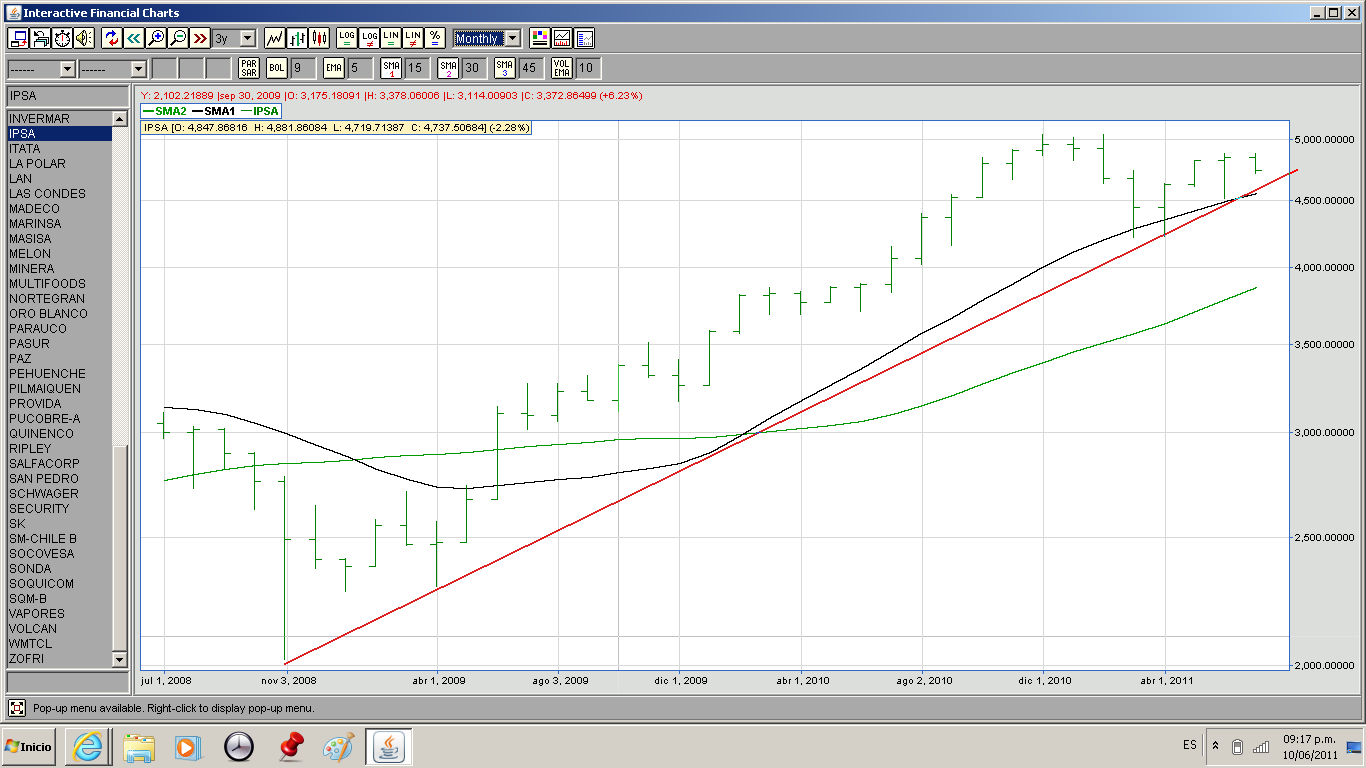Screen dimensions: 1366x768
Task: Toggle the SMA 1 moving average
Action: click(391, 68)
